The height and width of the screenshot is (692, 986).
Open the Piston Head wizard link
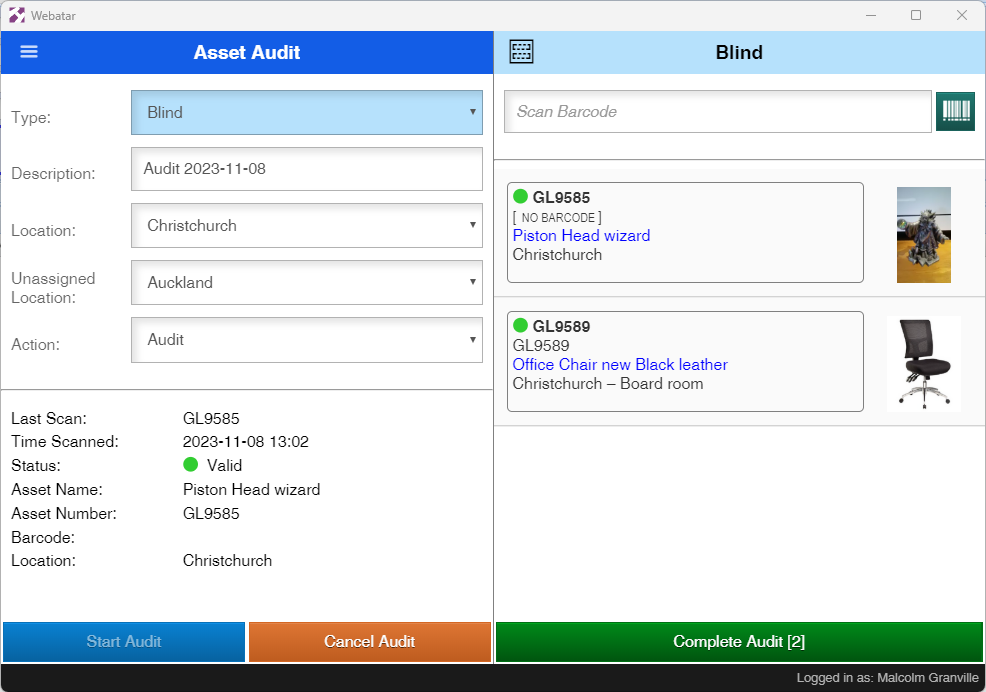[581, 236]
